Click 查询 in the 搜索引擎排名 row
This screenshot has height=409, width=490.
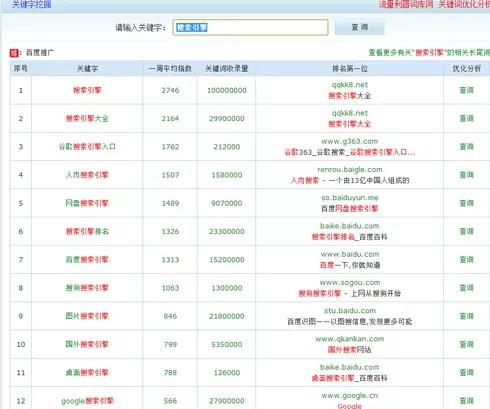coord(467,231)
